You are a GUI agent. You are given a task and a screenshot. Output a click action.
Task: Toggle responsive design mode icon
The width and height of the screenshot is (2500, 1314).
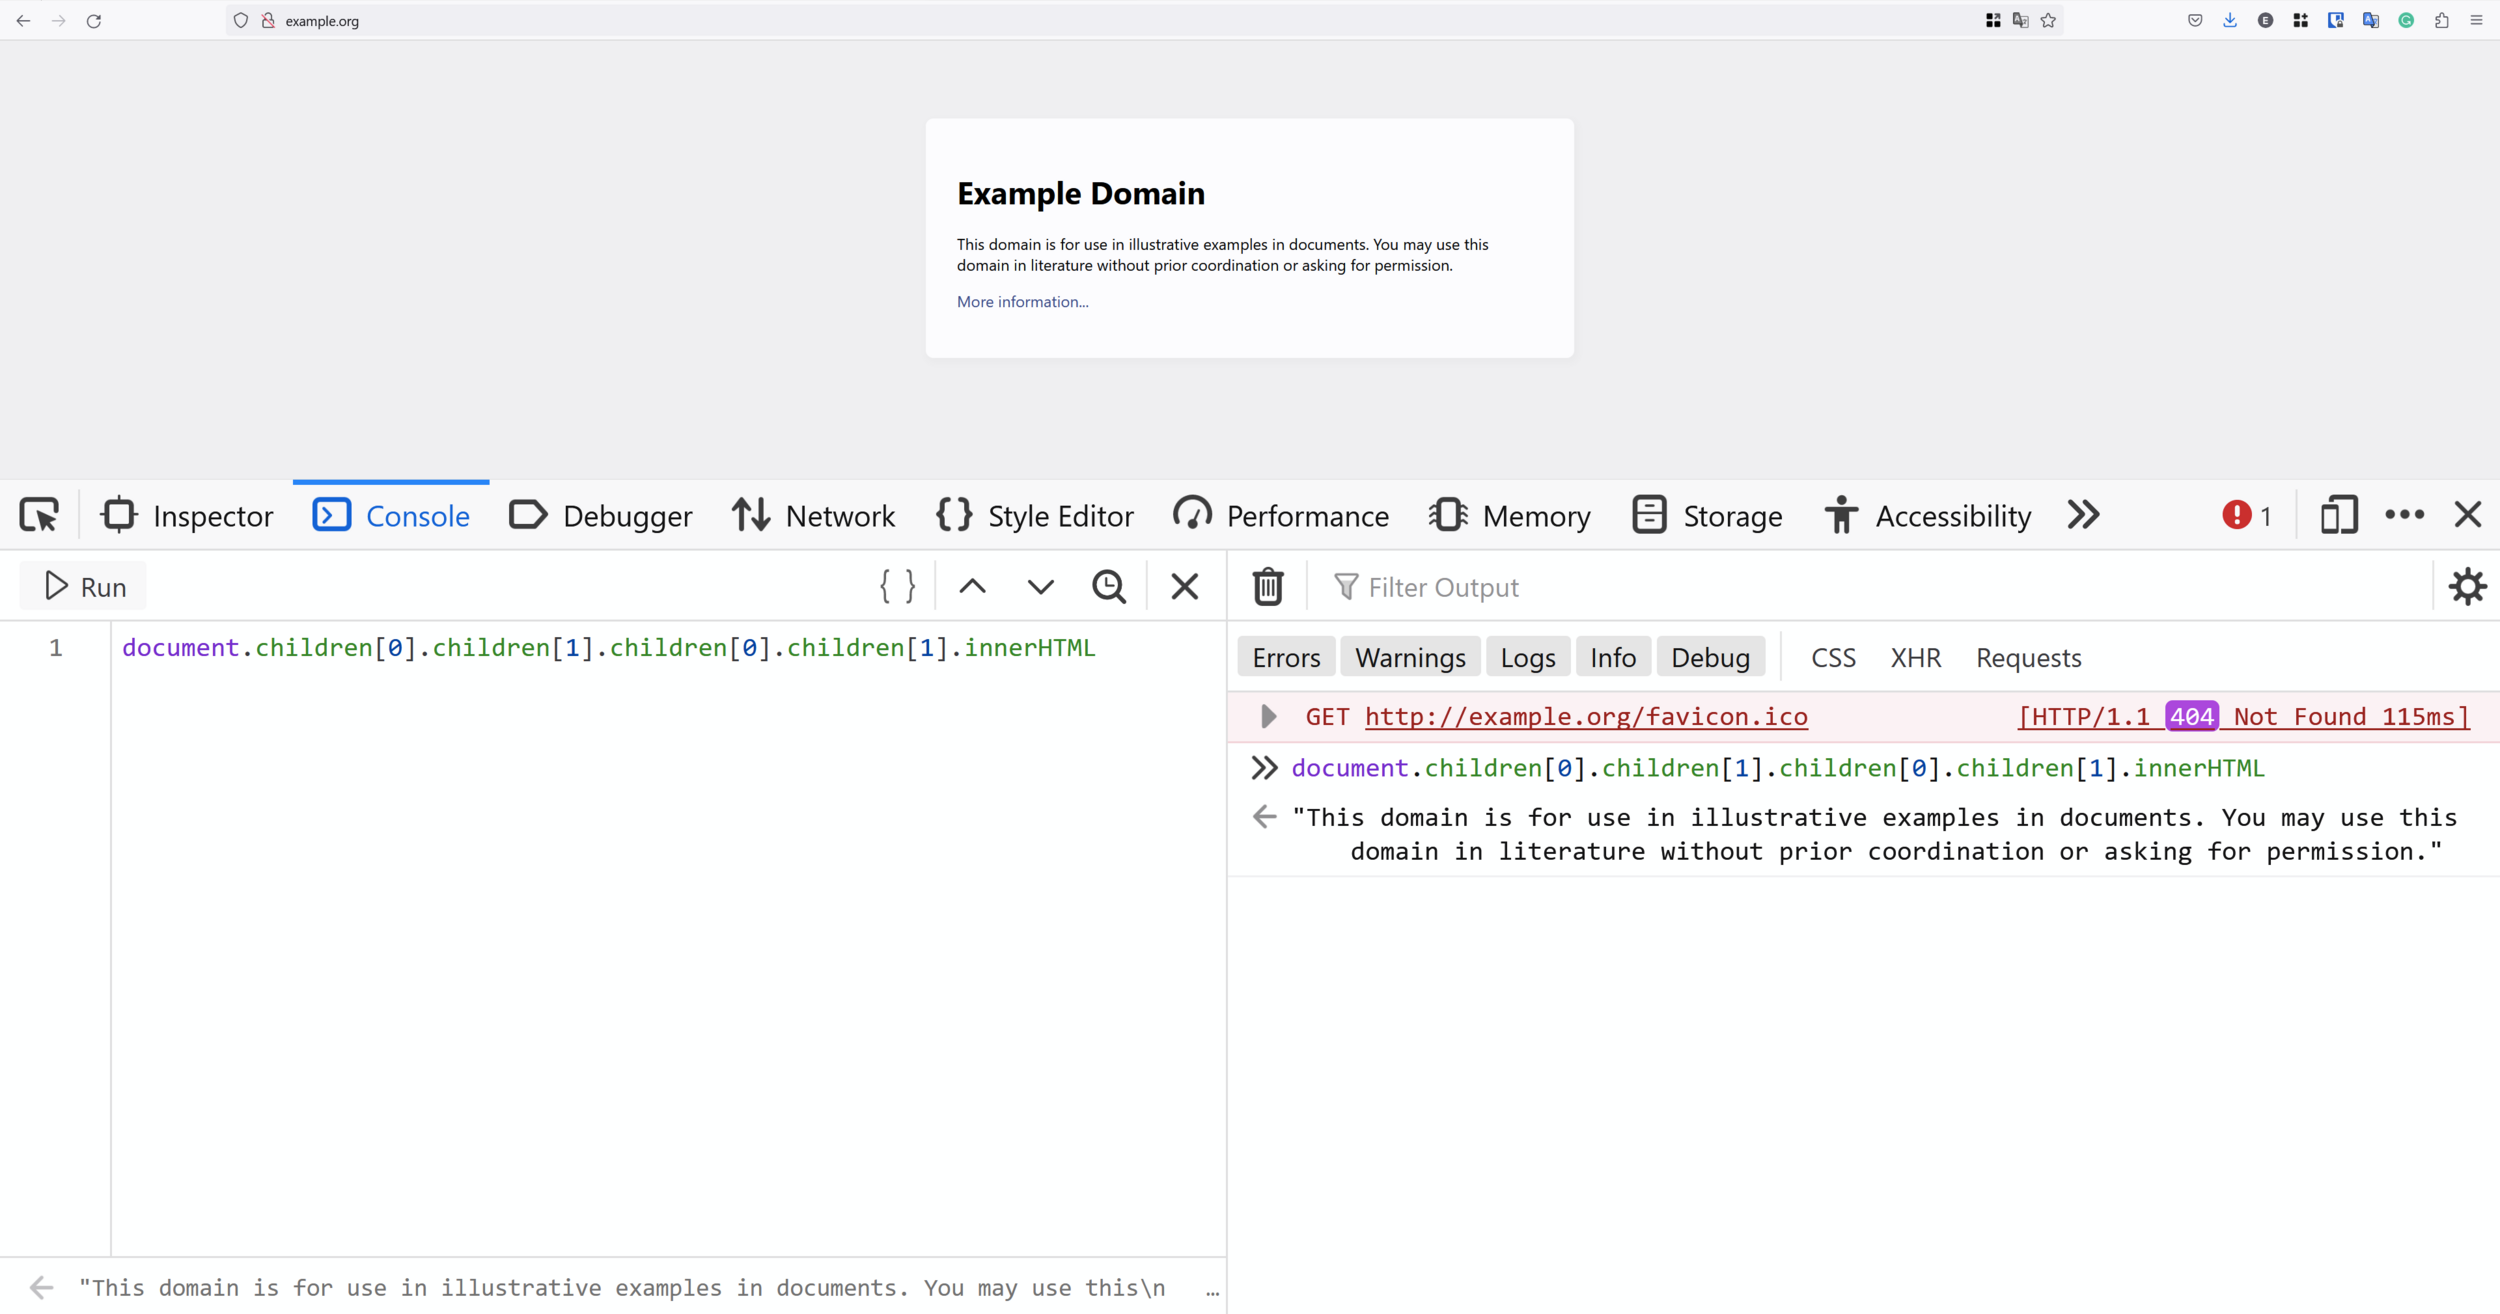[x=2338, y=515]
